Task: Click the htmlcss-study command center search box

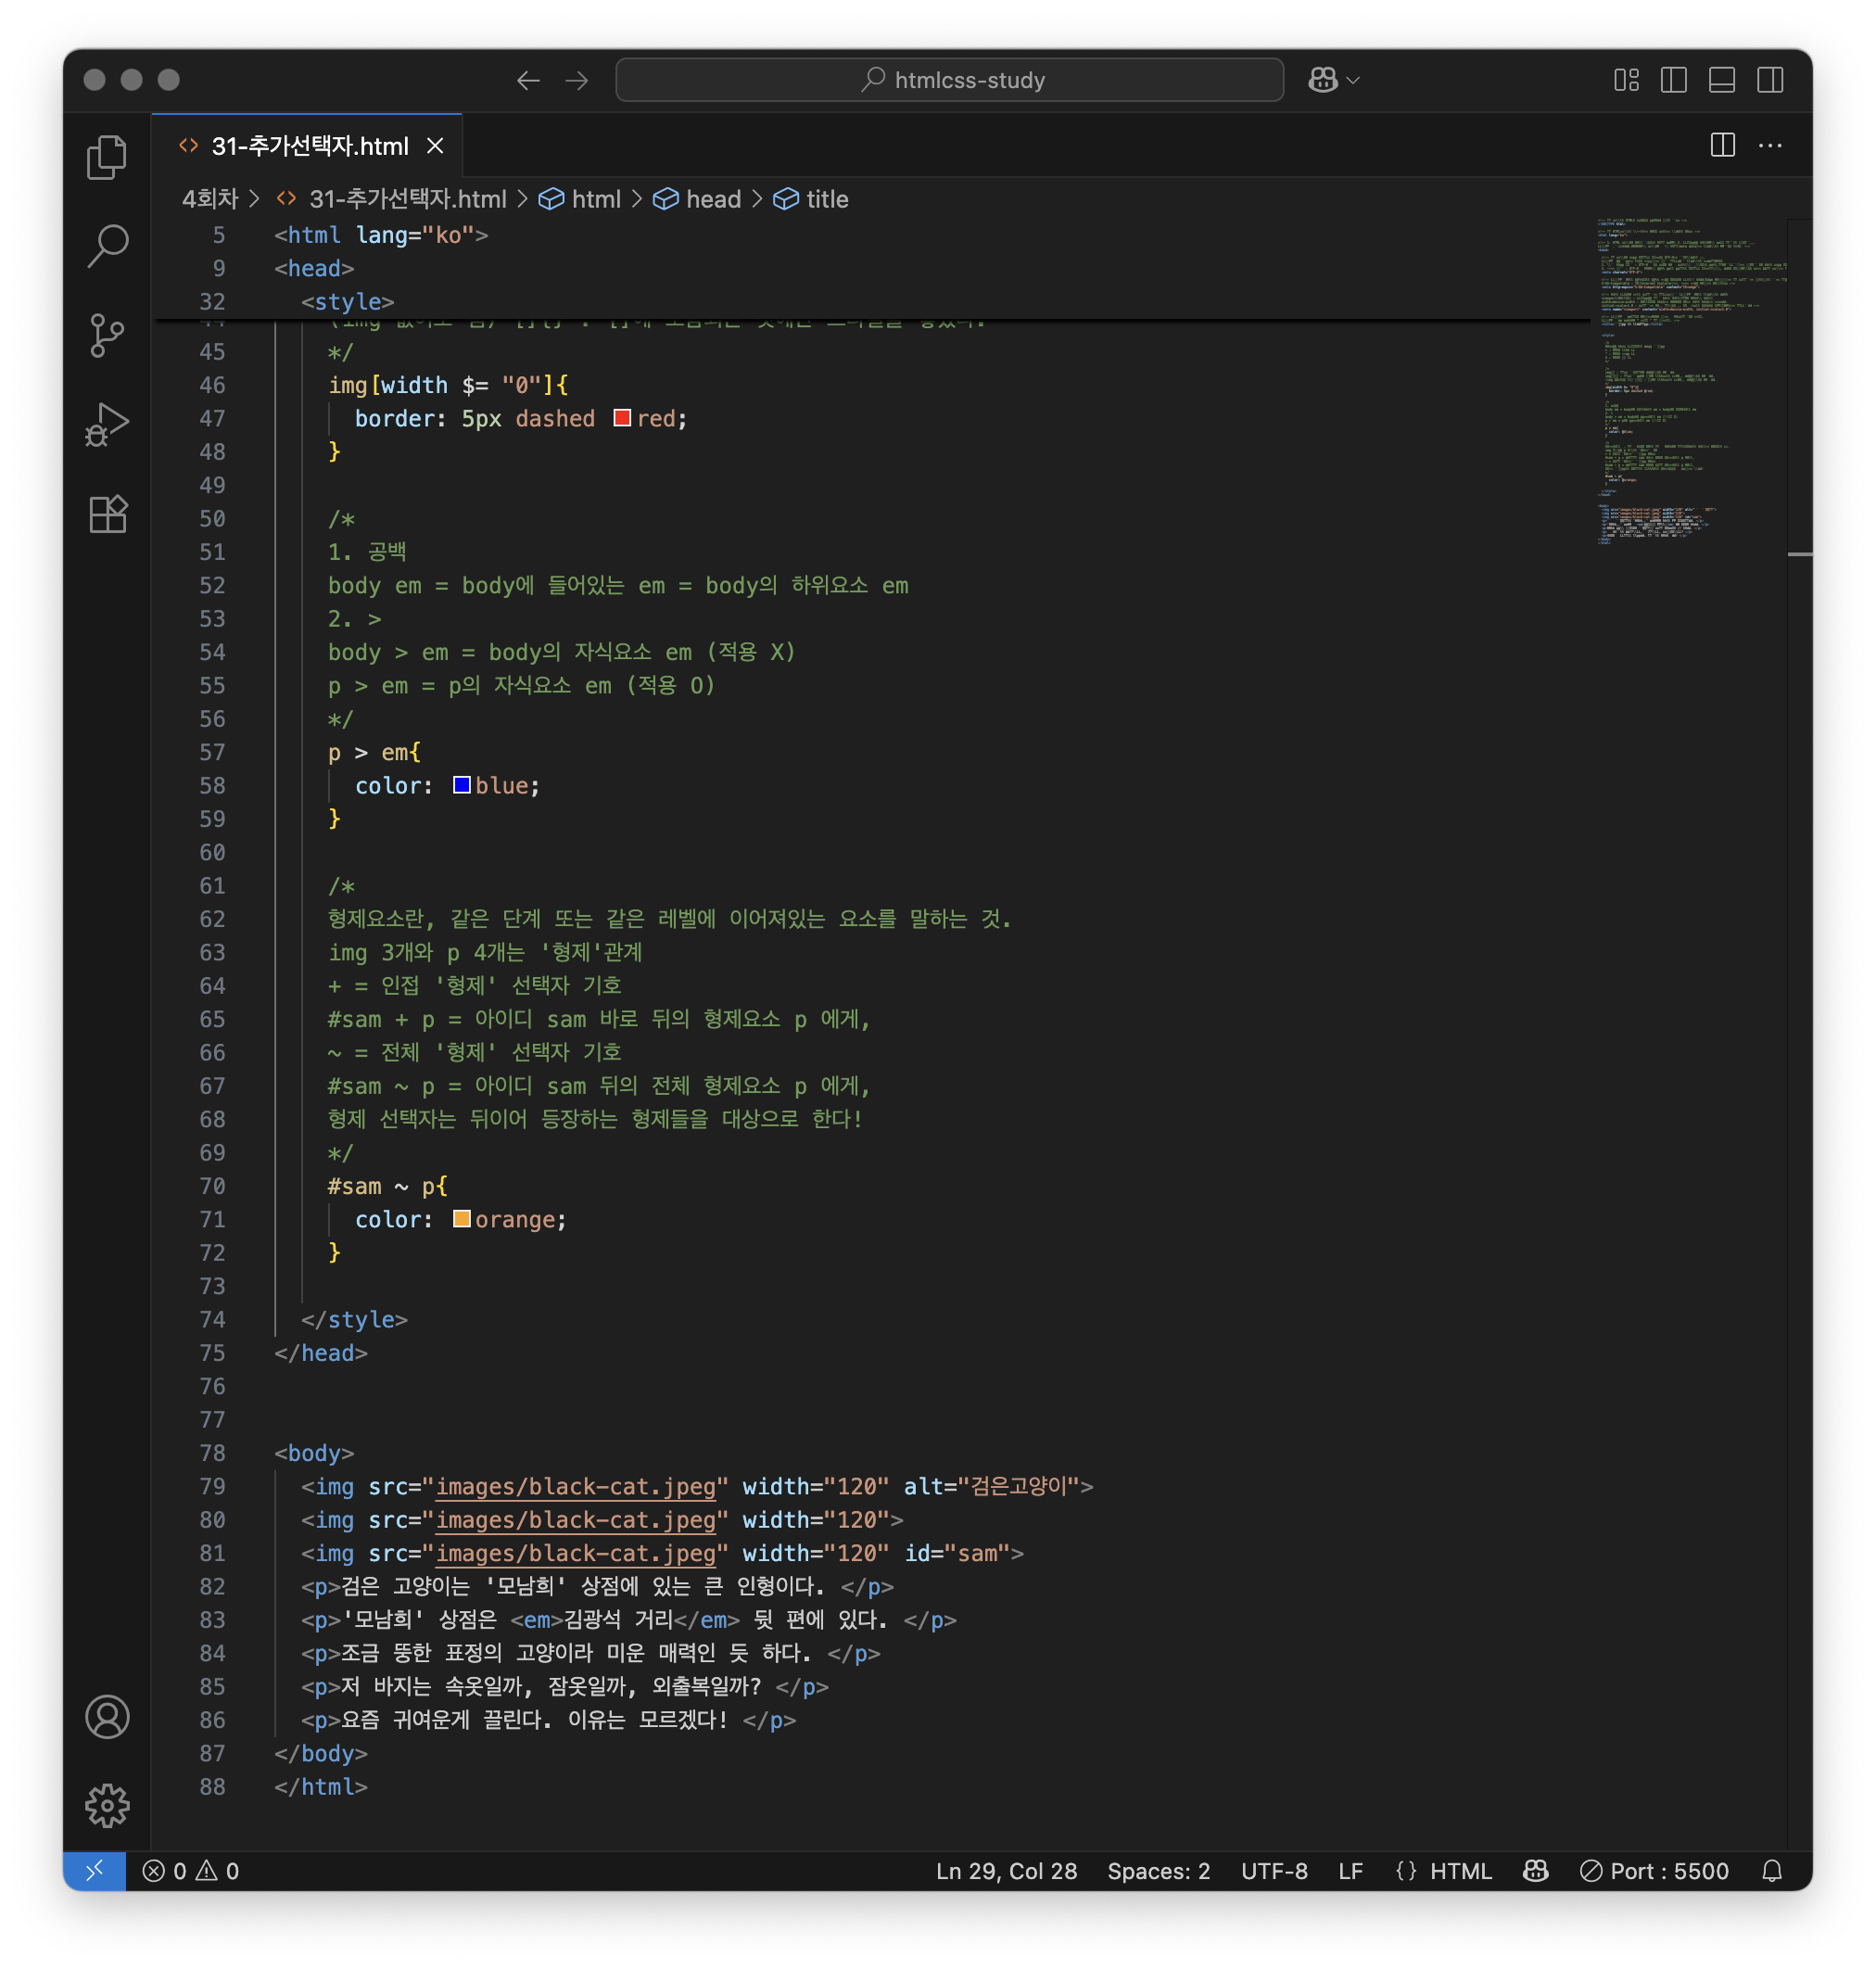Action: tap(949, 80)
